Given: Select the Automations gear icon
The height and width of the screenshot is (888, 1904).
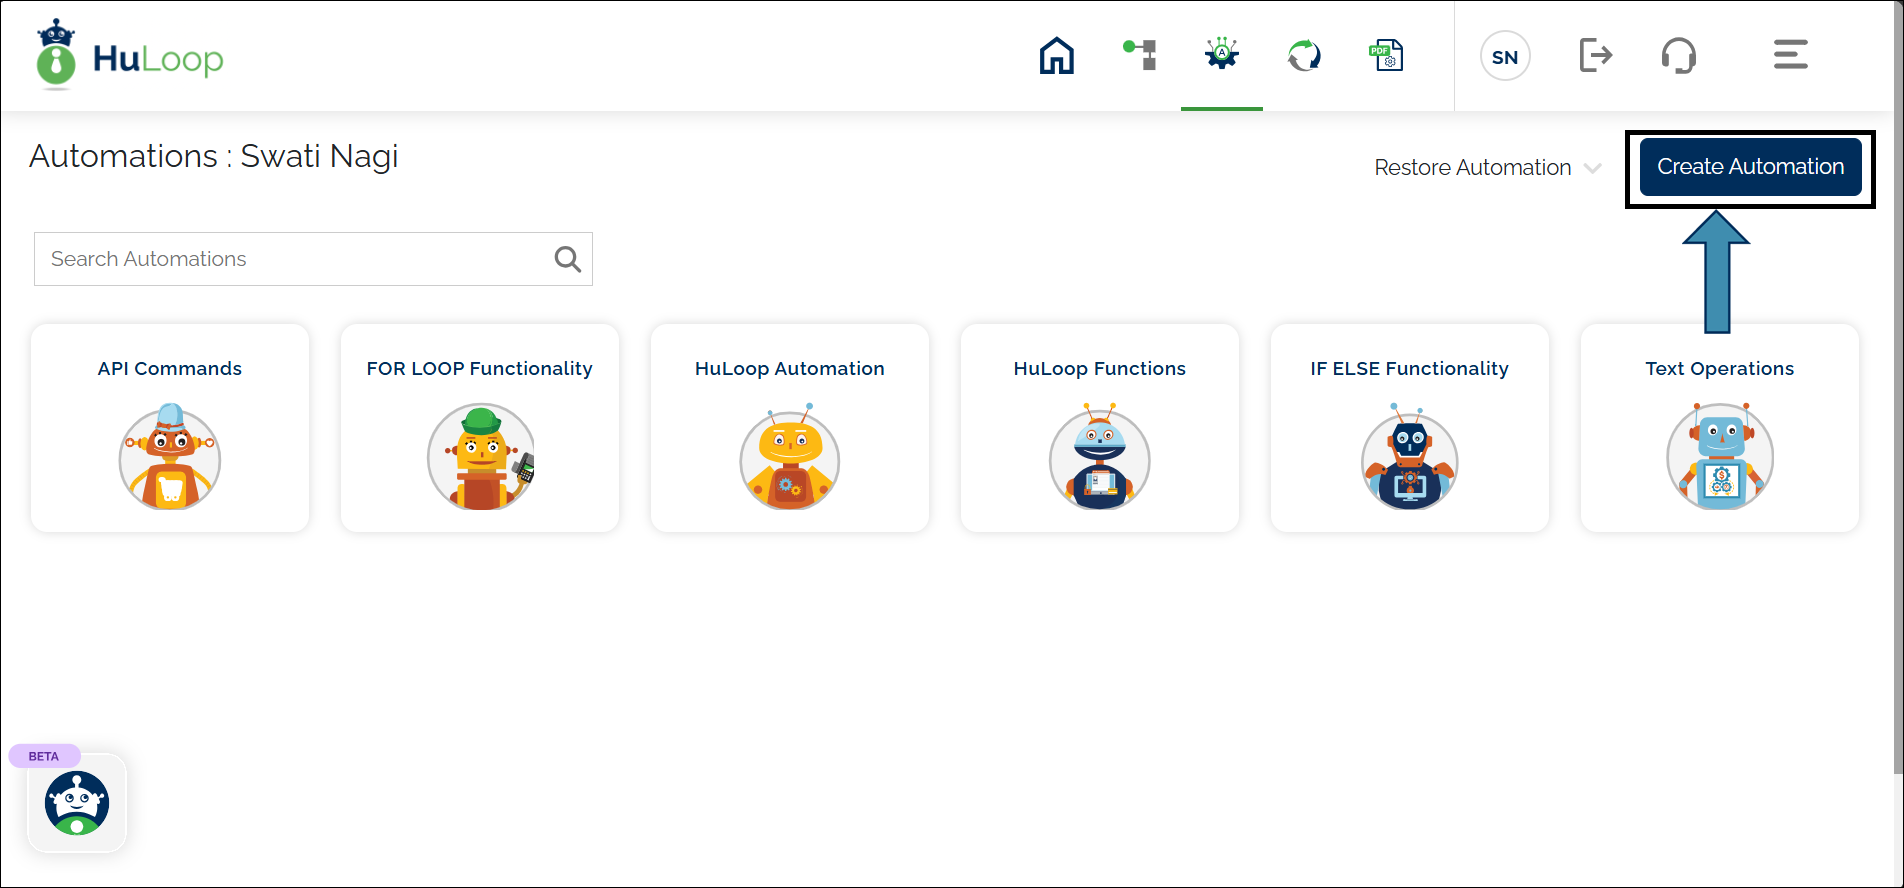Looking at the screenshot, I should 1222,55.
